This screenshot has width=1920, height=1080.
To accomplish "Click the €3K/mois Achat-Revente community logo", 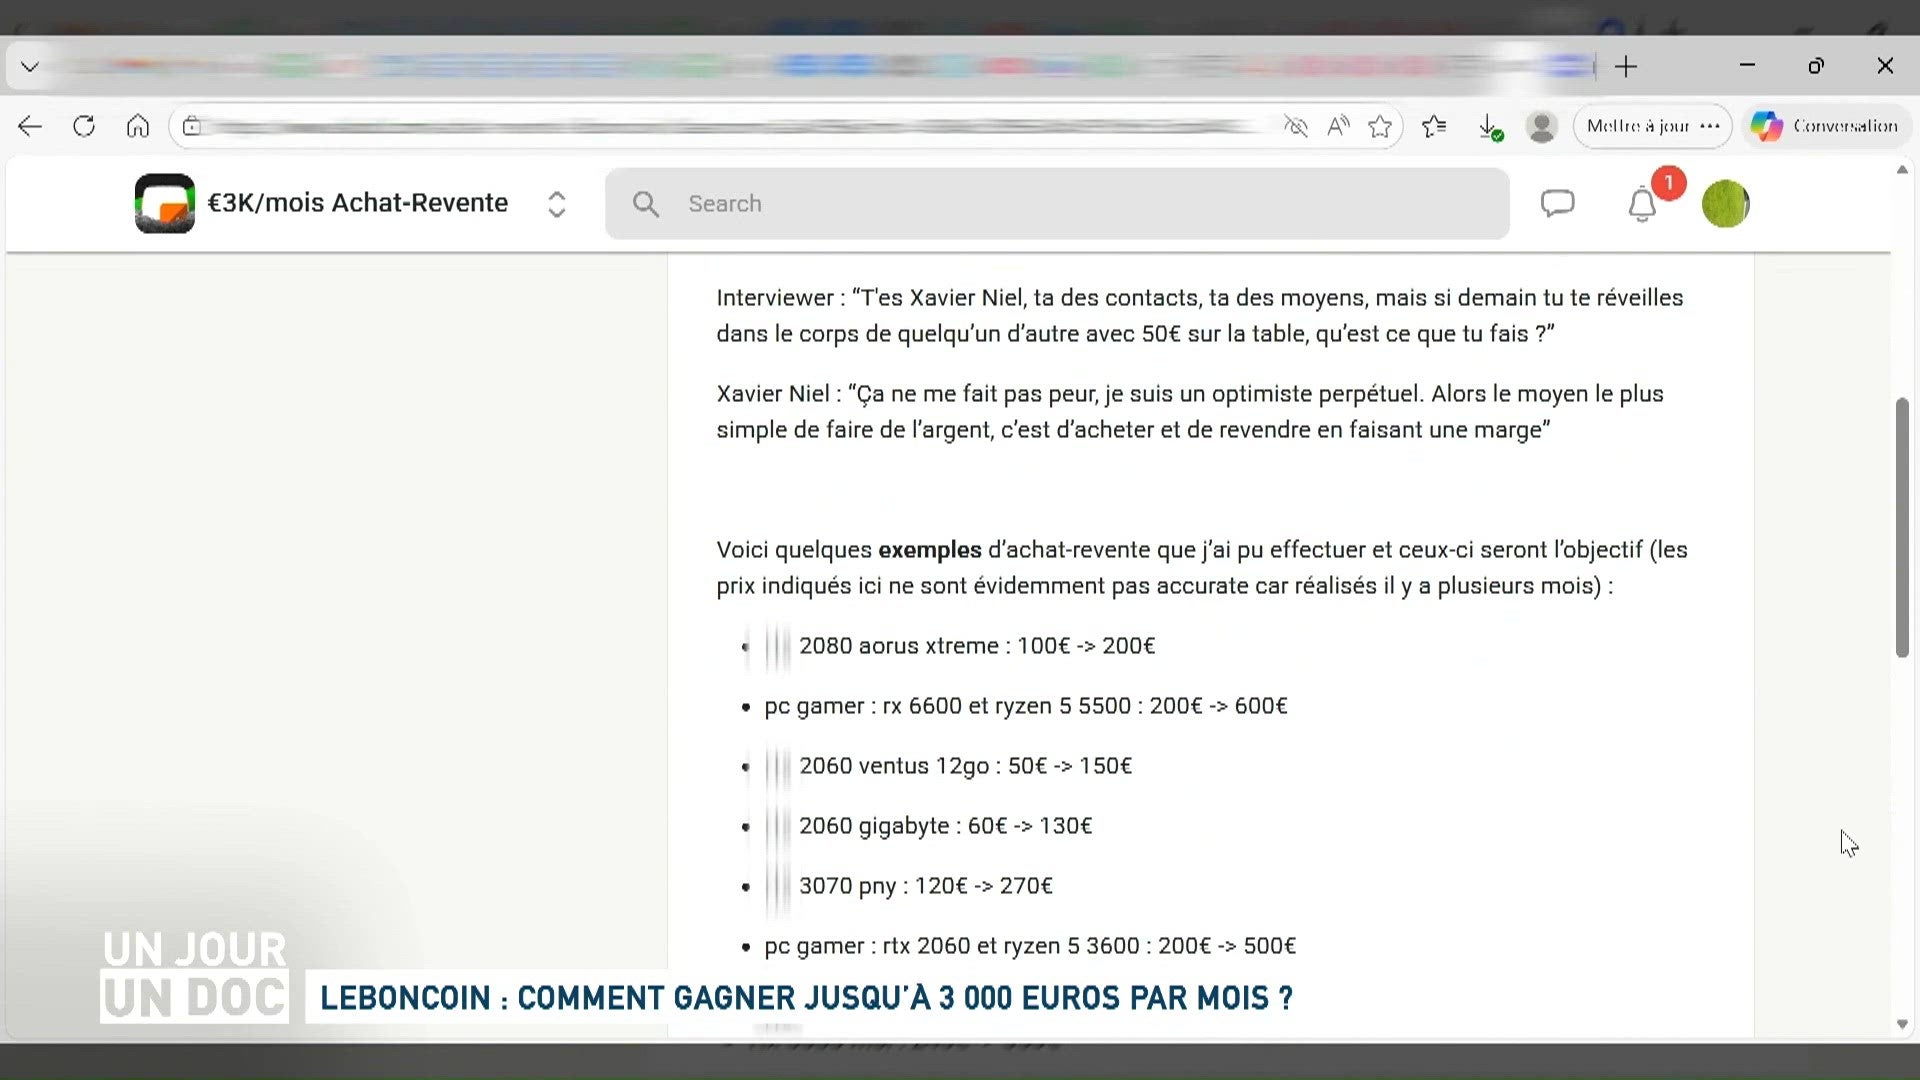I will [165, 203].
